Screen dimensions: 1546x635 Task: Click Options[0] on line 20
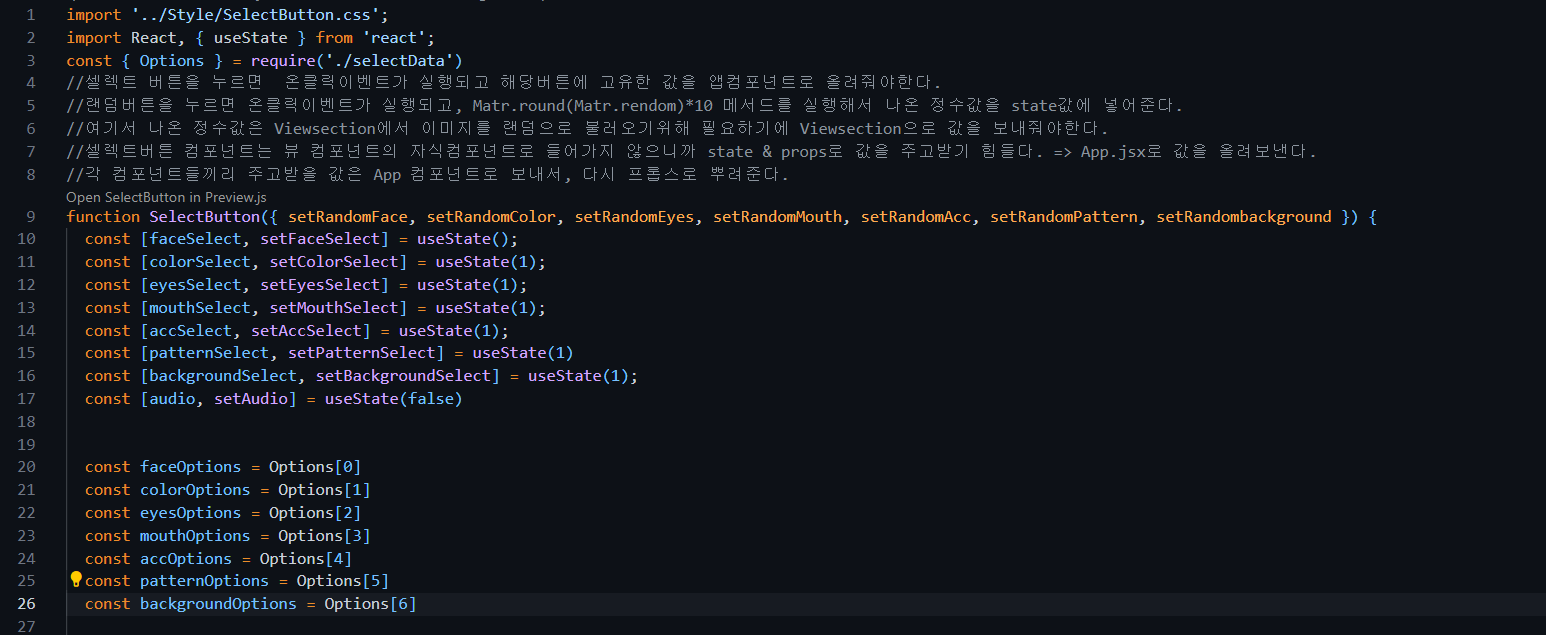pyautogui.click(x=315, y=467)
